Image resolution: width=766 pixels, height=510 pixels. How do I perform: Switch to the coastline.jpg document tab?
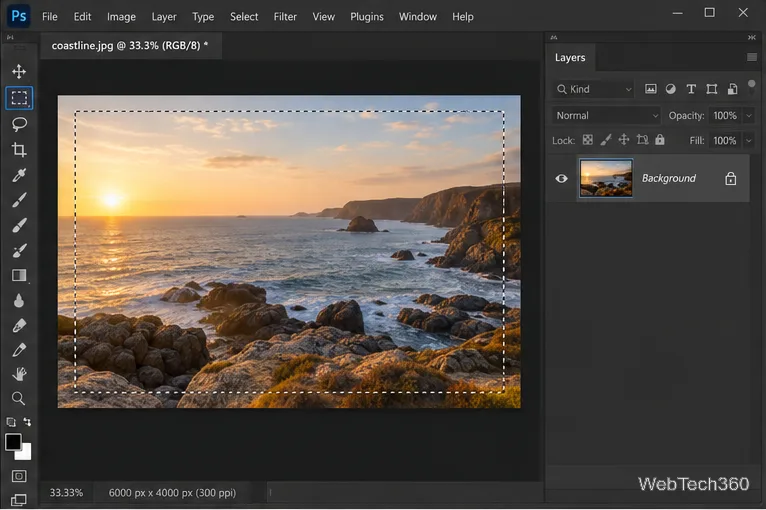(130, 45)
